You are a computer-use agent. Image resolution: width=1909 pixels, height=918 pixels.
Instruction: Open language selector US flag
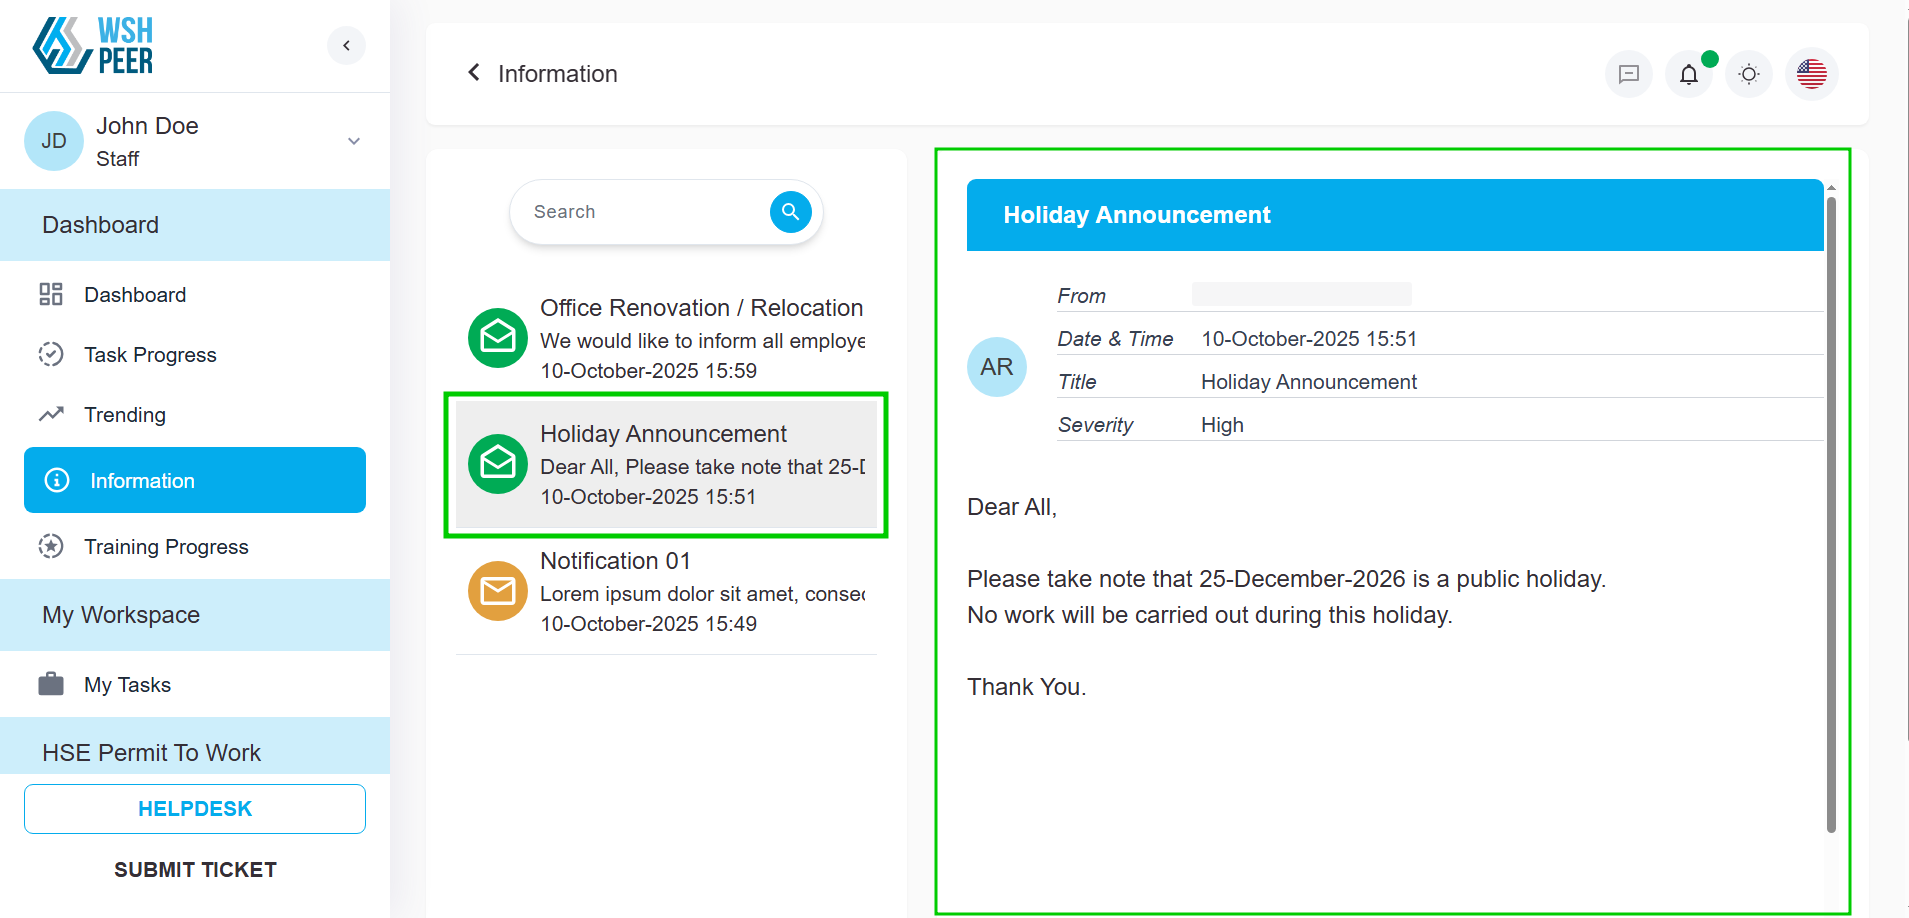coord(1811,74)
